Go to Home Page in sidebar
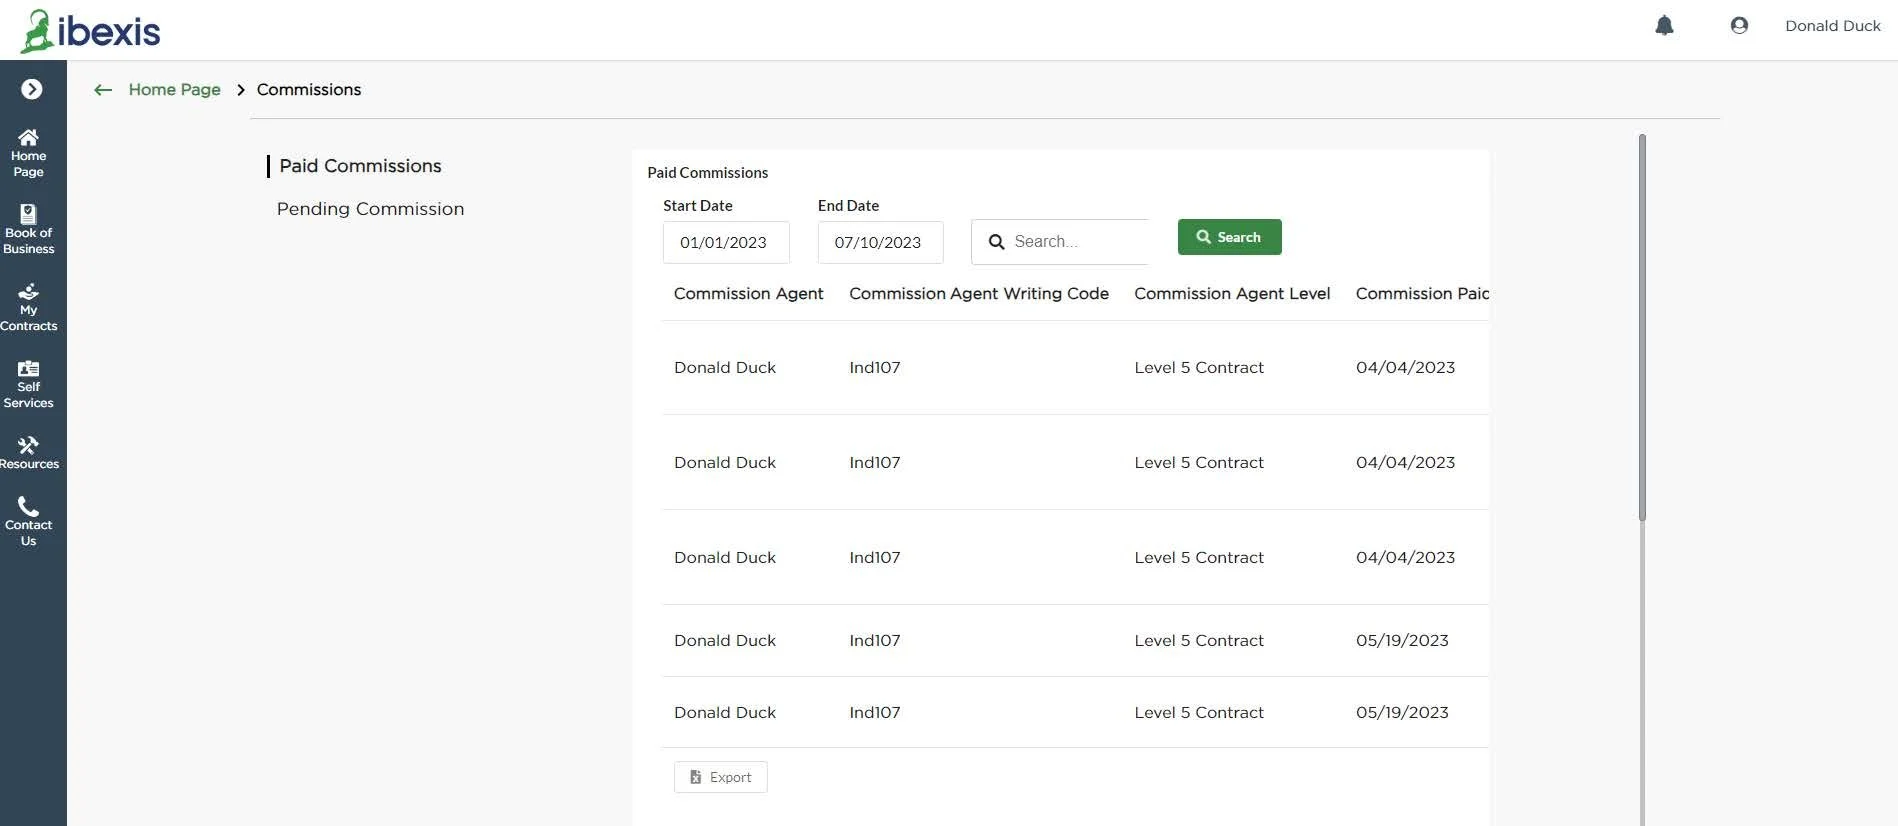 [x=29, y=153]
